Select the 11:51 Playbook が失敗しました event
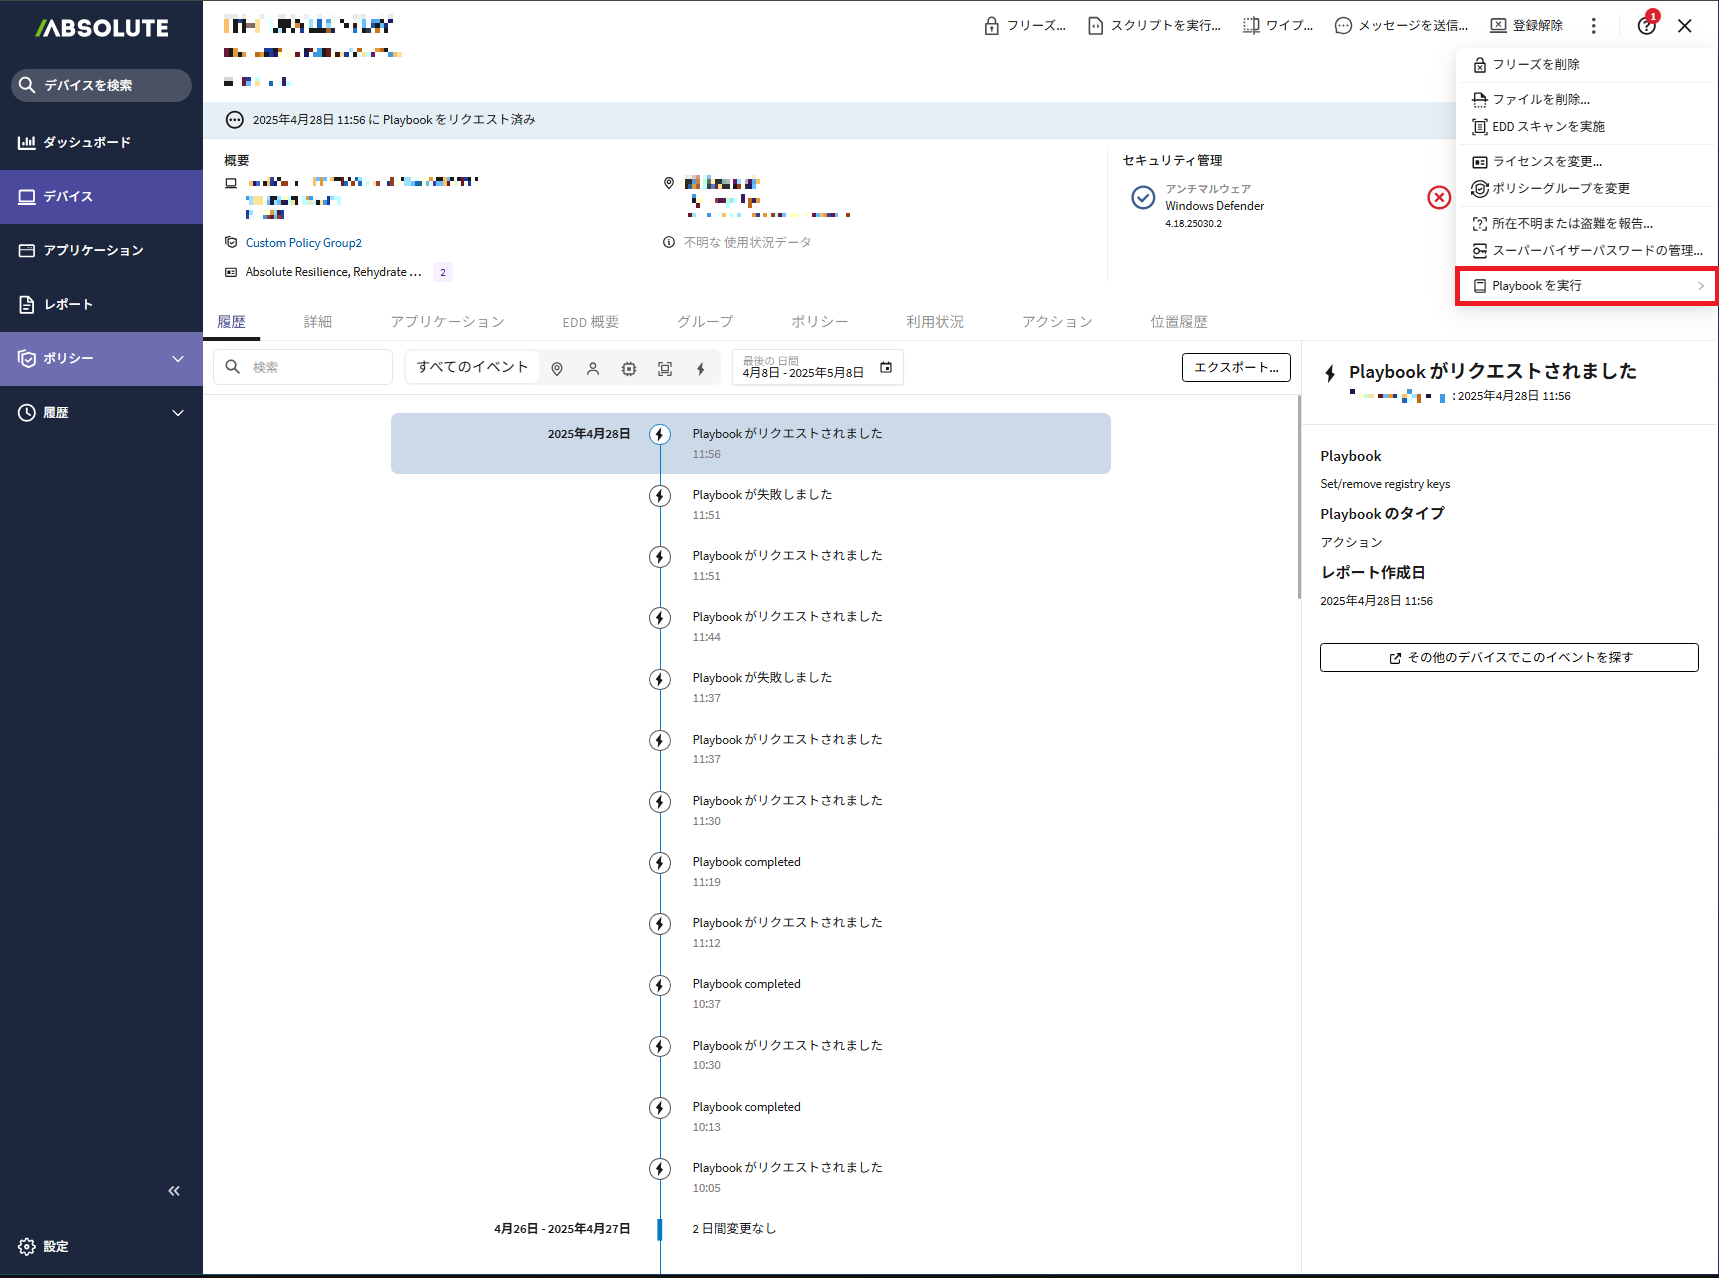This screenshot has height=1278, width=1719. click(x=762, y=504)
